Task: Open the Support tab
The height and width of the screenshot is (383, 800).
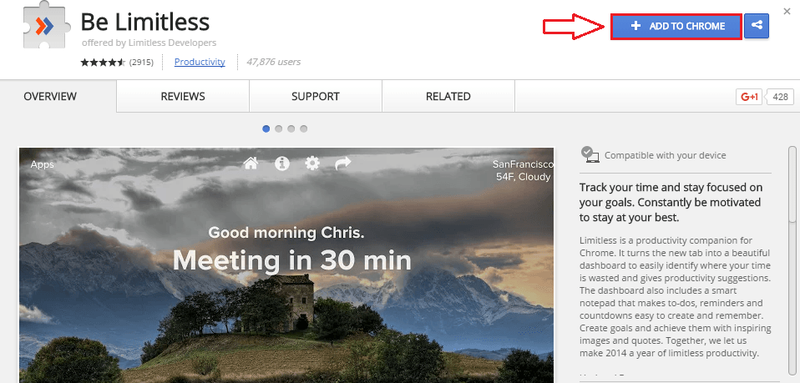Action: pos(315,96)
